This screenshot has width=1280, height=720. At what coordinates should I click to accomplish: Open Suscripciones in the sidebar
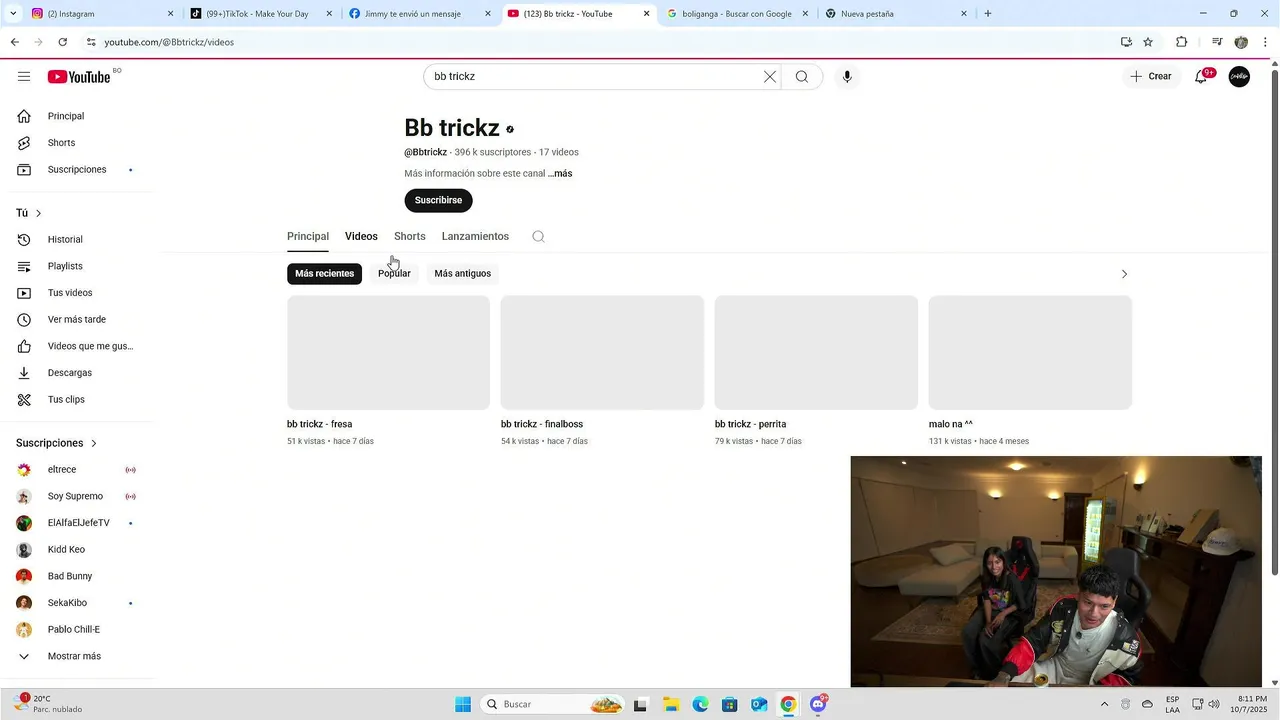(78, 170)
